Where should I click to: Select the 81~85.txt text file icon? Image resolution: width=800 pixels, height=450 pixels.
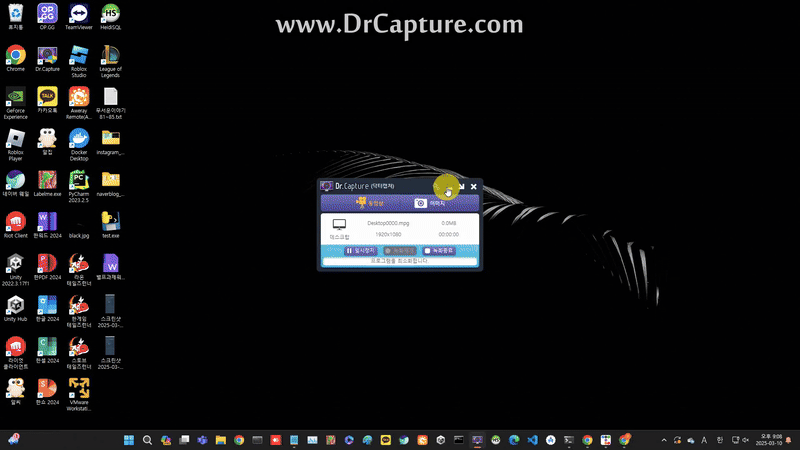tap(110, 103)
